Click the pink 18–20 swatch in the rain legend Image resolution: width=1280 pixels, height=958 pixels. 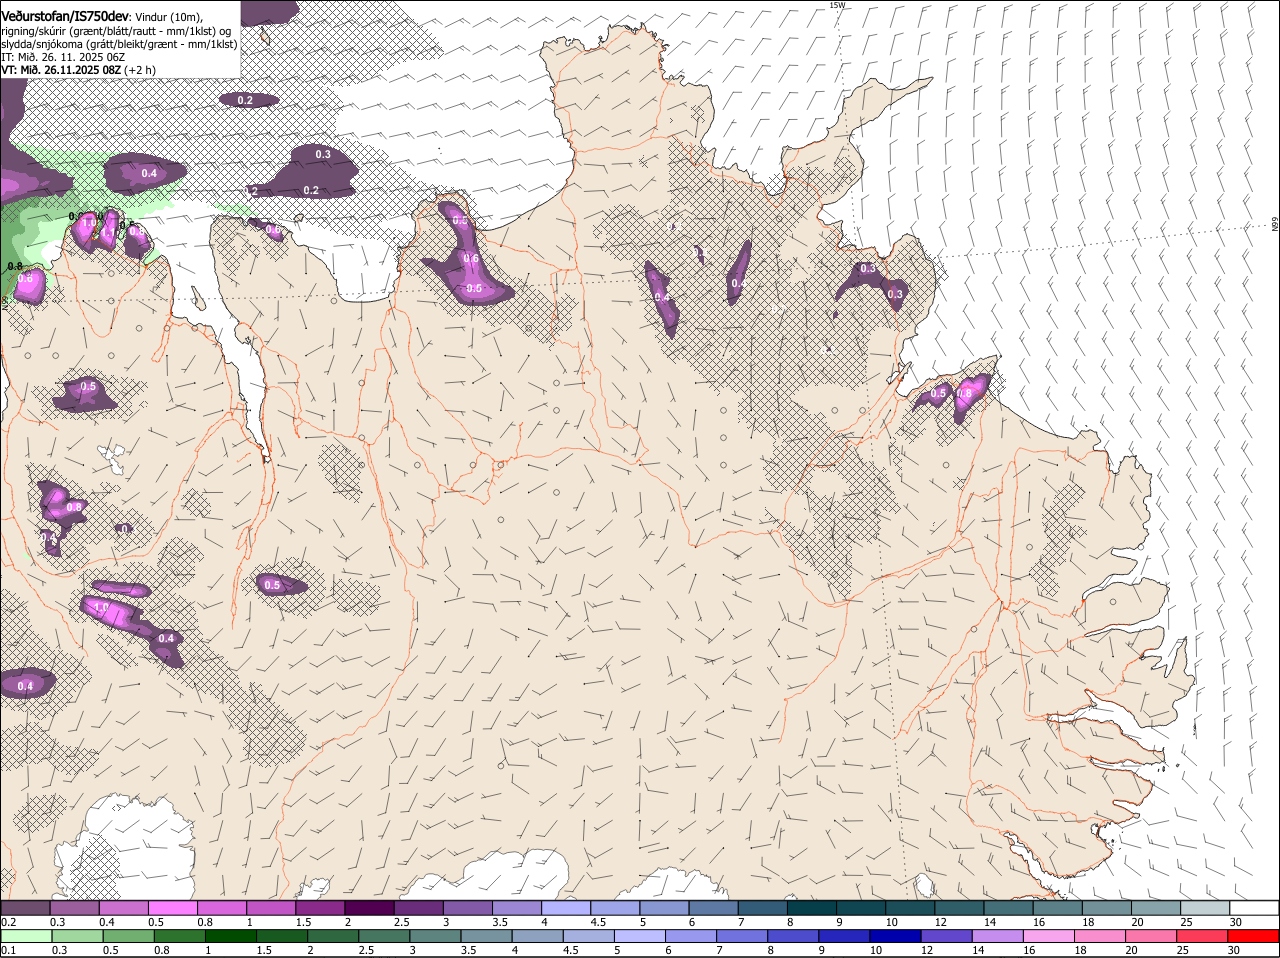tap(1101, 935)
